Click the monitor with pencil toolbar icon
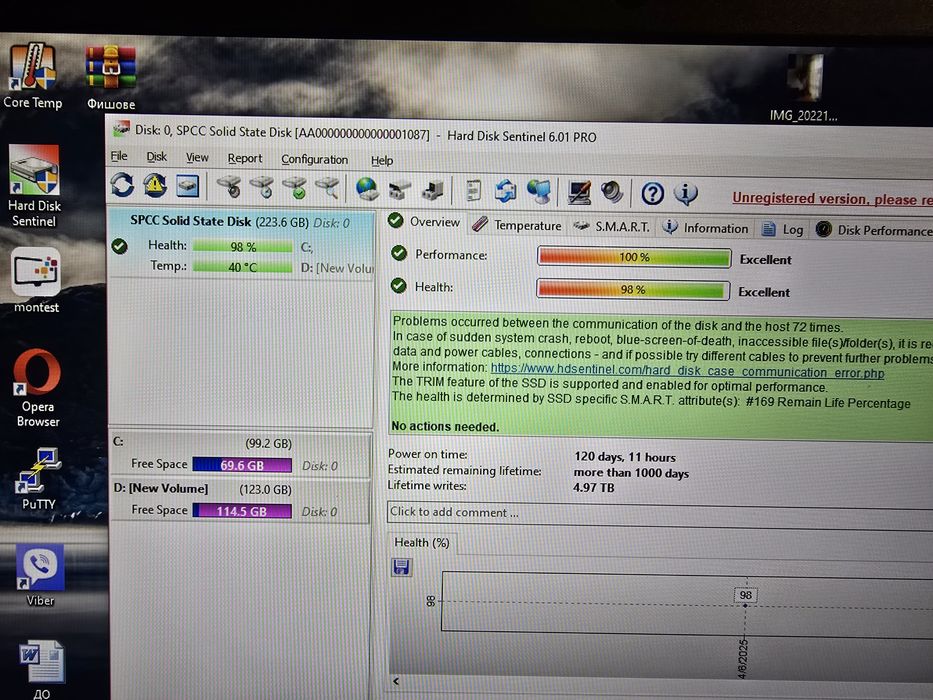The image size is (933, 700). (579, 193)
